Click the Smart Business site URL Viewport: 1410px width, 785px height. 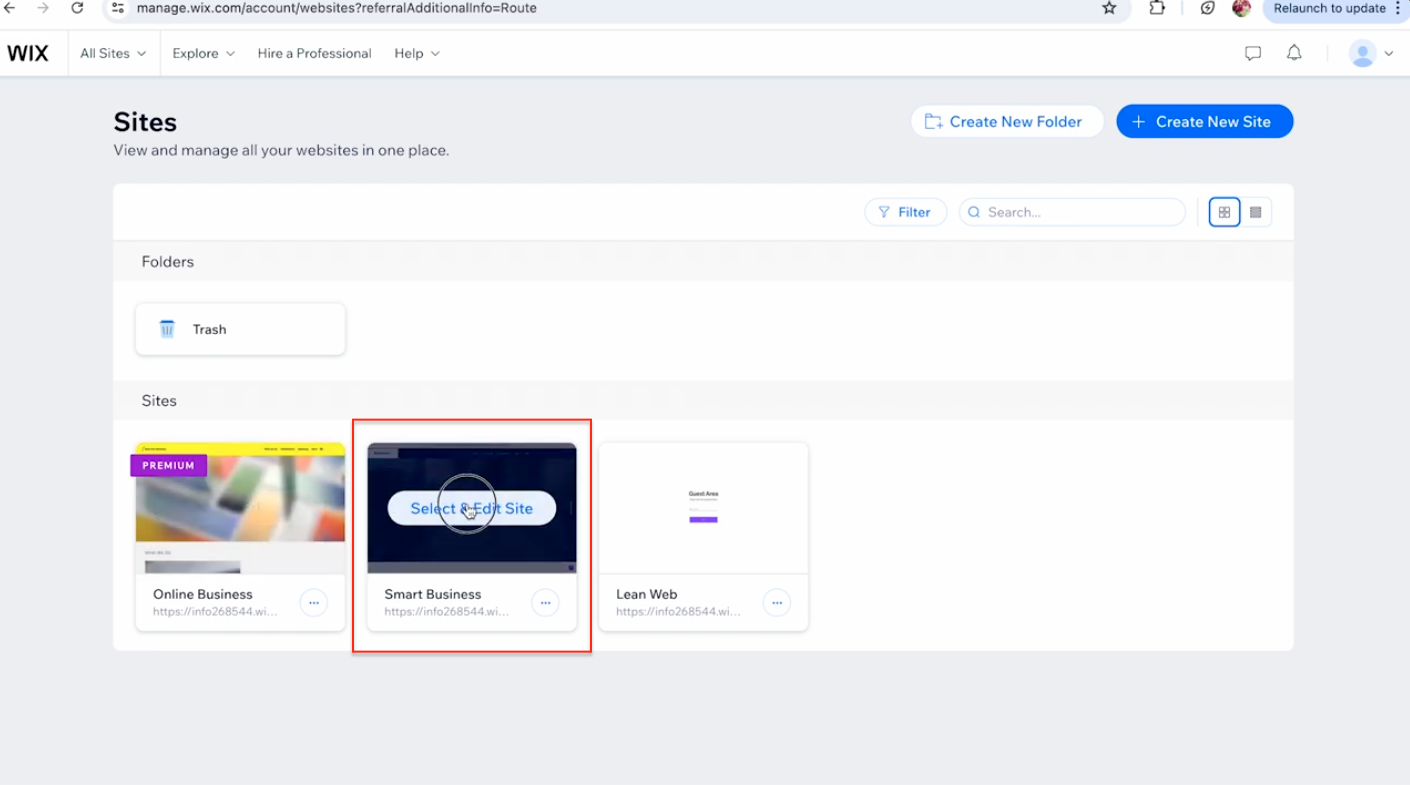pyautogui.click(x=447, y=611)
